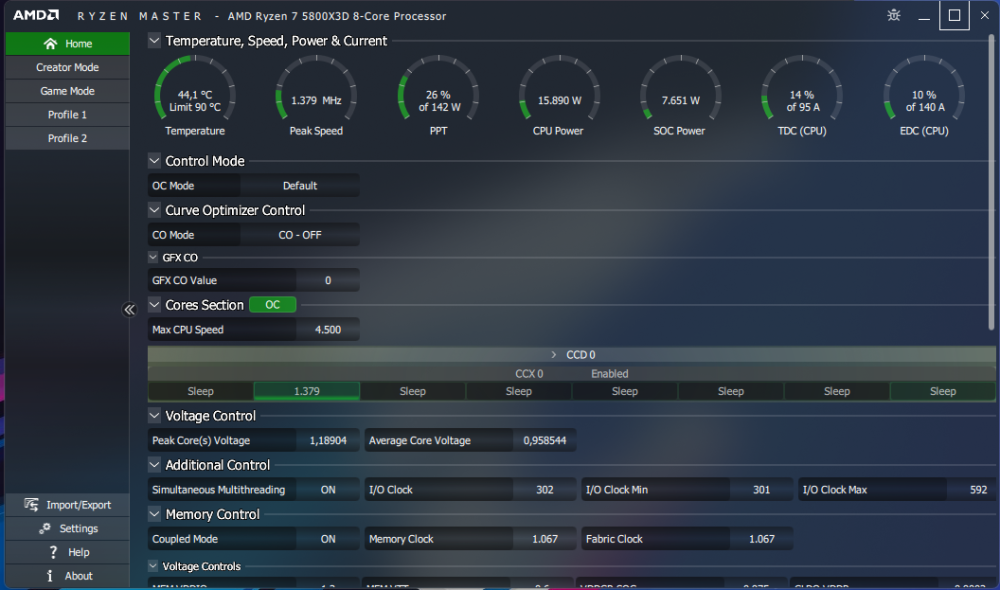Click the Settings gear icon
The height and width of the screenshot is (590, 1000).
45,528
